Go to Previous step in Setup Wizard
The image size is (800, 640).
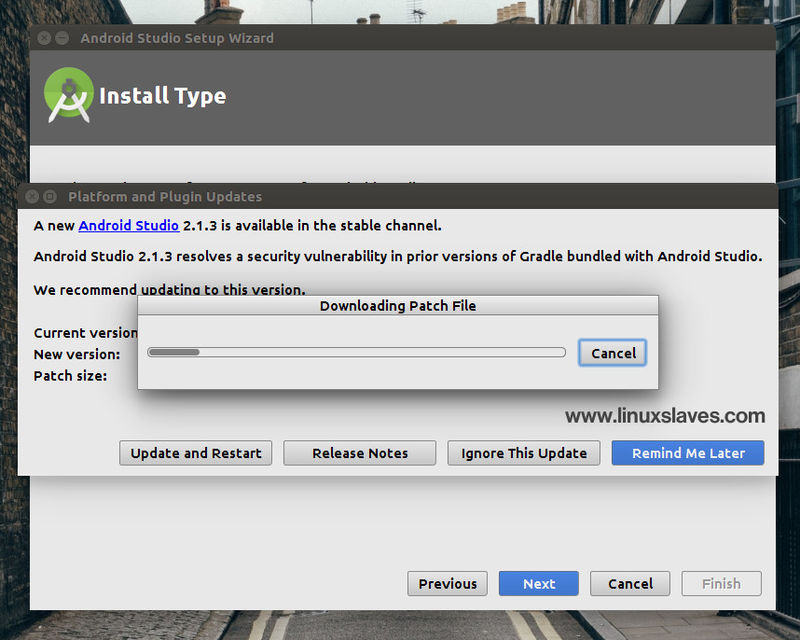tap(447, 583)
